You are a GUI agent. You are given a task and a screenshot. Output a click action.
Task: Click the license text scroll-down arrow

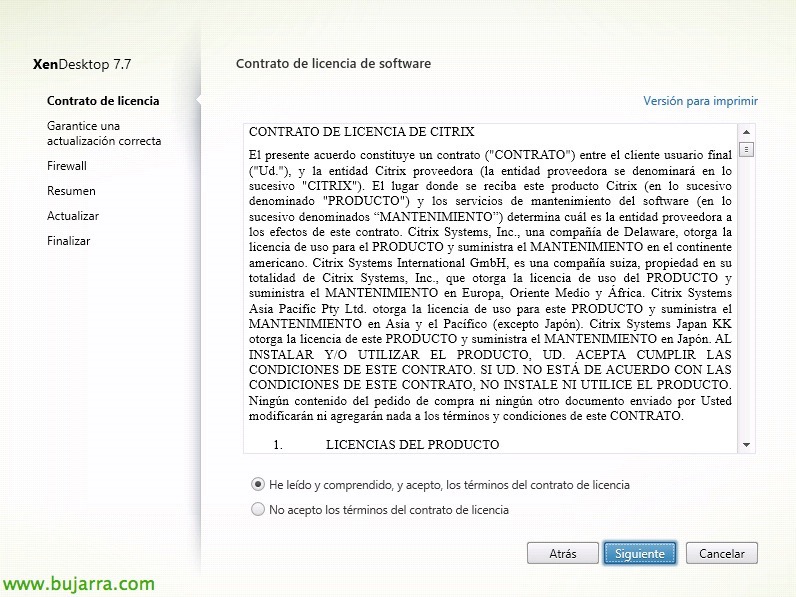point(746,445)
